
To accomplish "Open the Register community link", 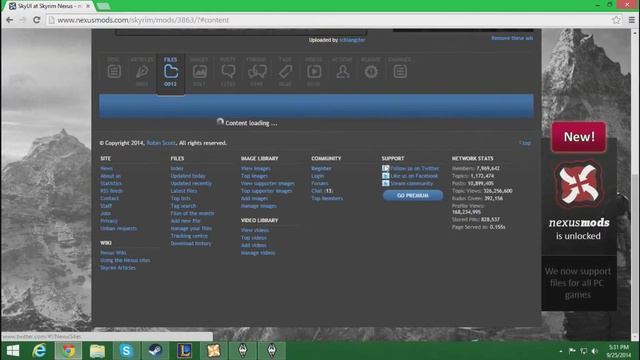I will tap(321, 169).
